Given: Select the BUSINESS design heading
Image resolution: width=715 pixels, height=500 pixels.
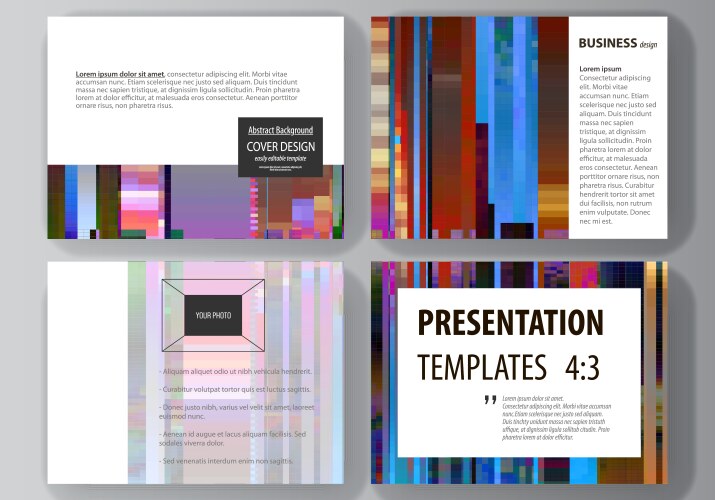Looking at the screenshot, I should point(616,43).
